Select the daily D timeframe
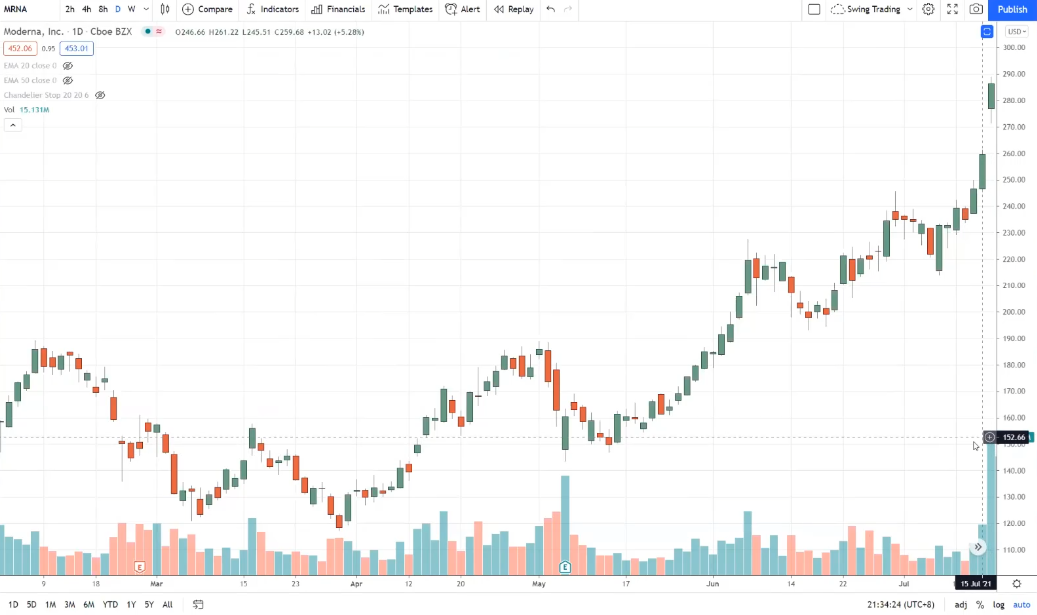Image resolution: width=1037 pixels, height=615 pixels. (118, 9)
